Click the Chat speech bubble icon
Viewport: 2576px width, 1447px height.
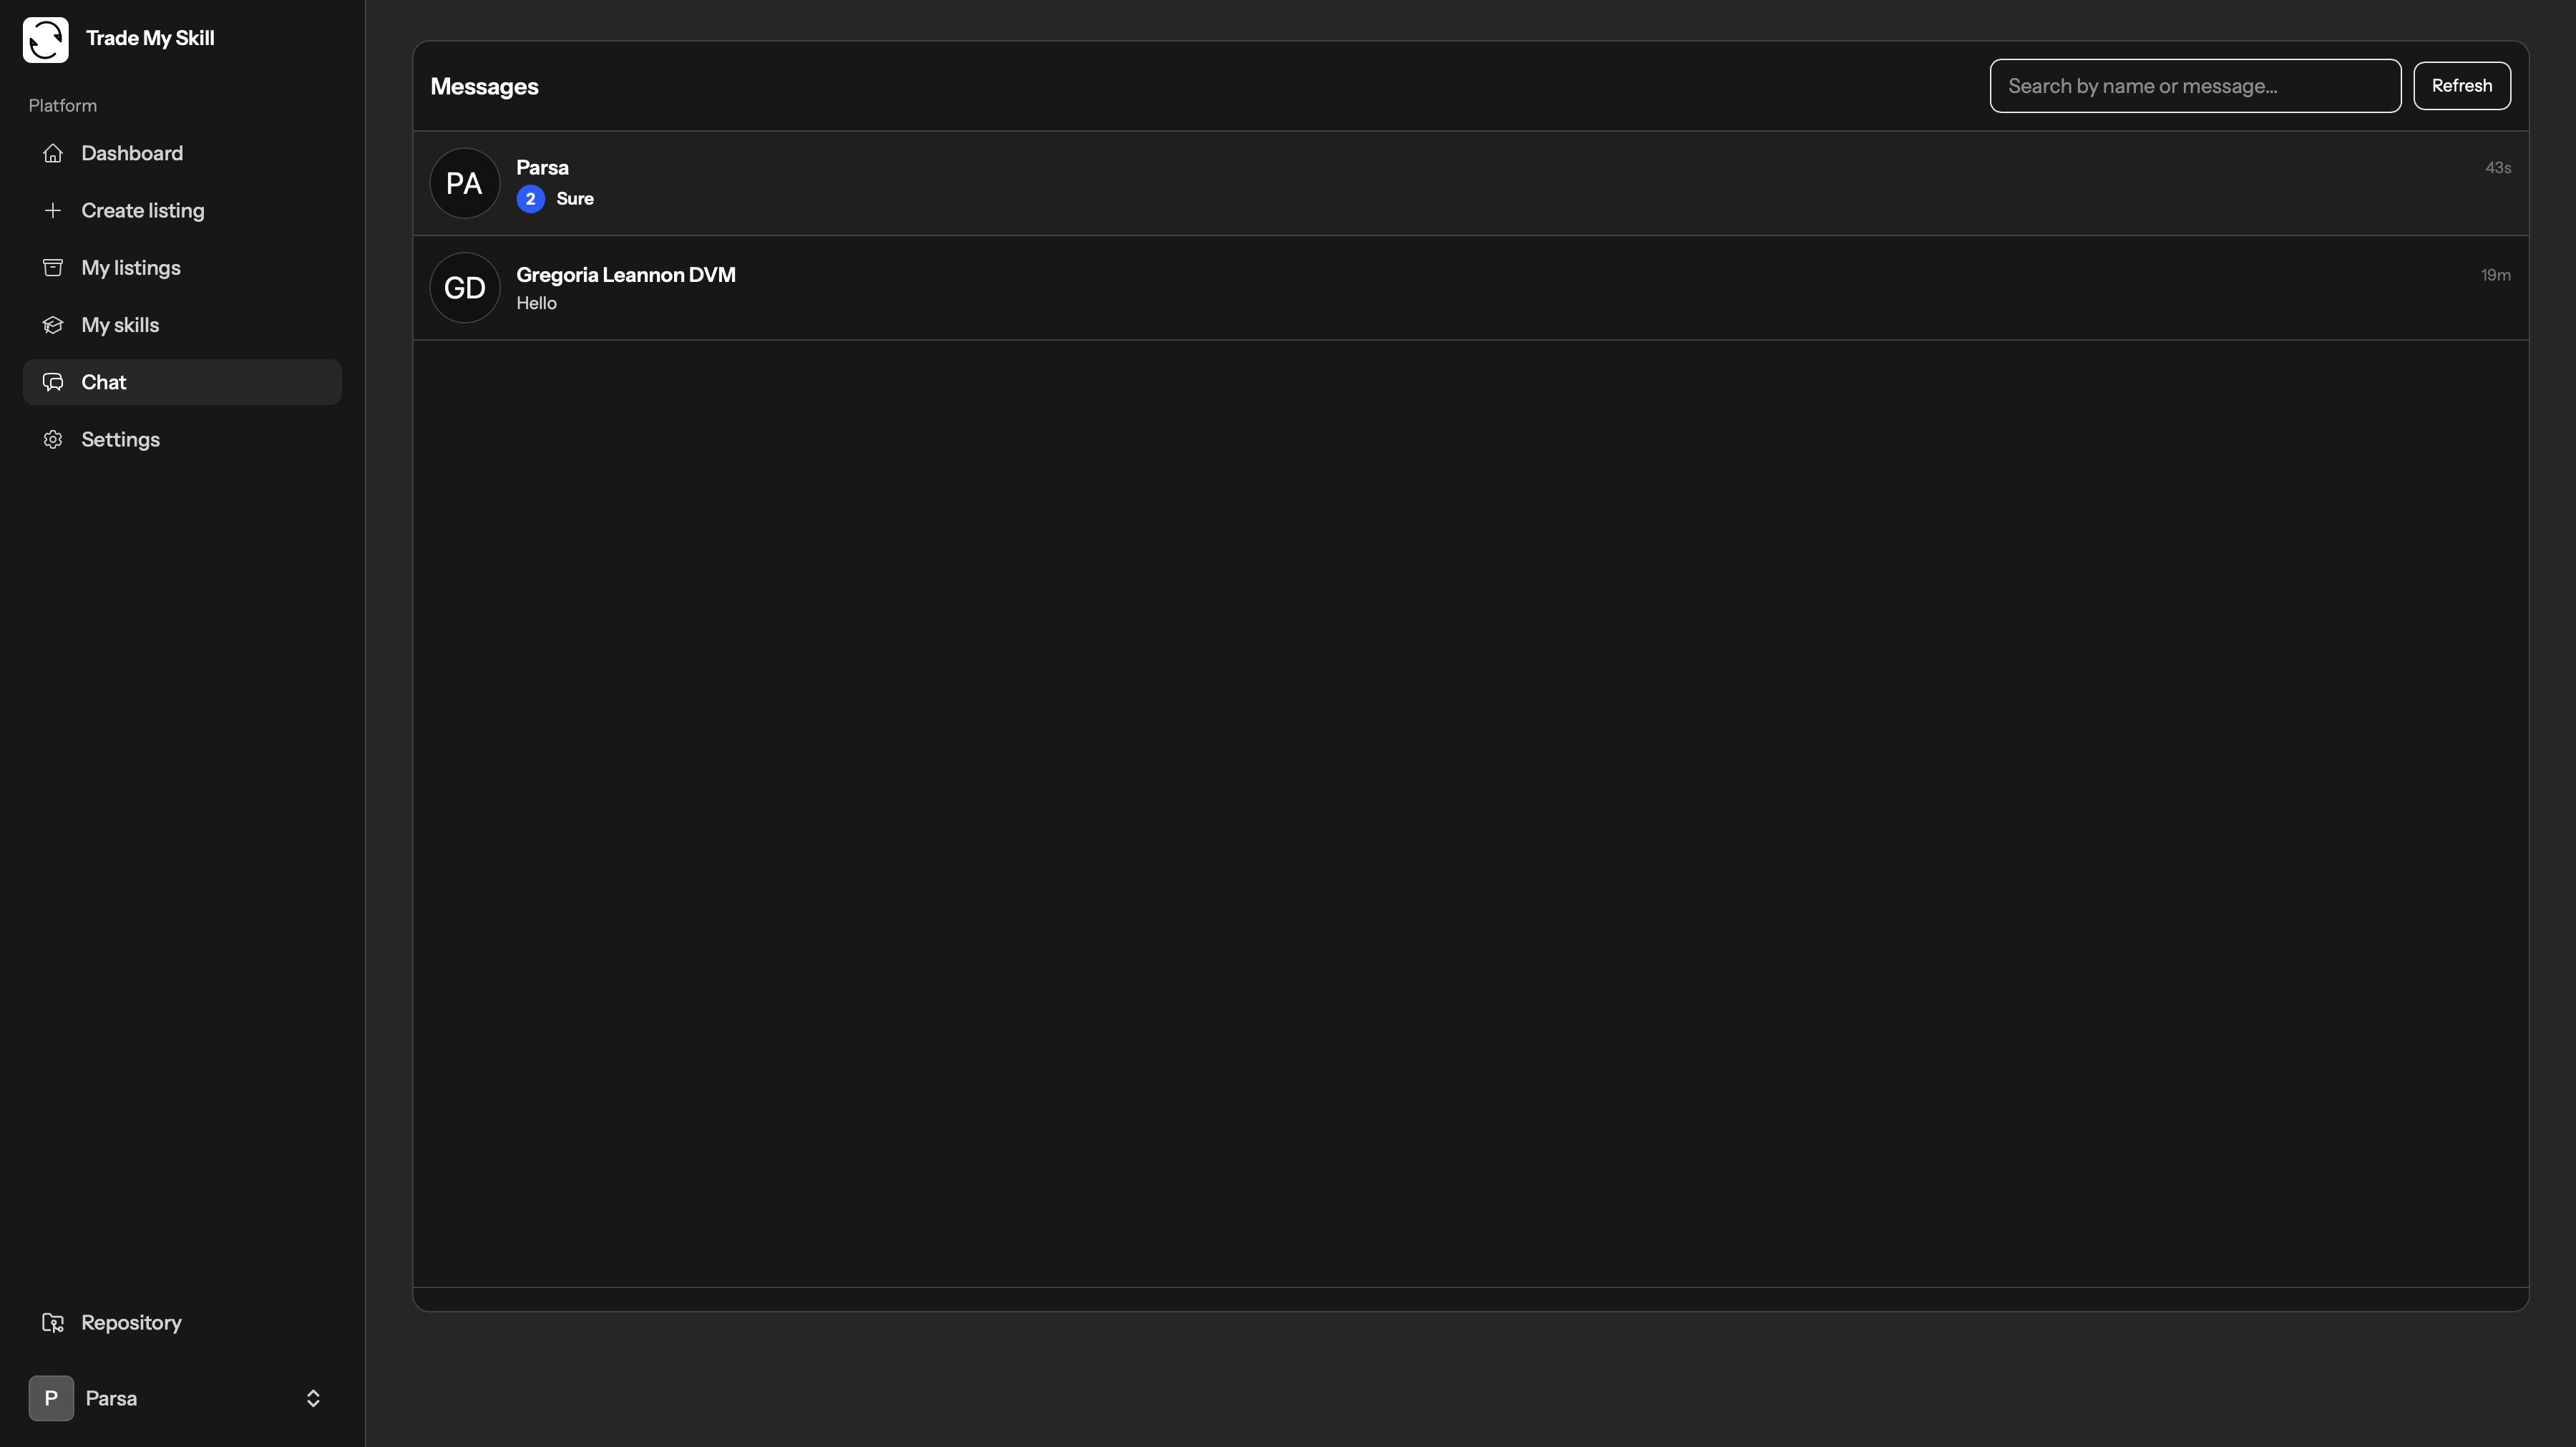click(53, 382)
